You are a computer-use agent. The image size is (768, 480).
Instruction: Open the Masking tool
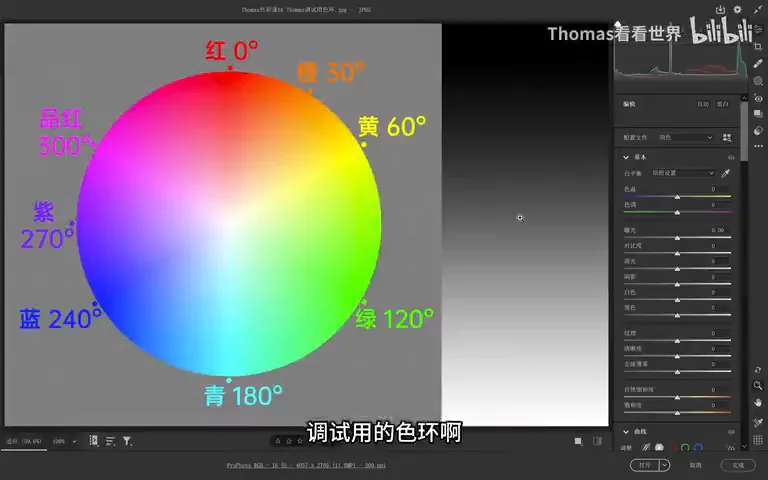[758, 81]
